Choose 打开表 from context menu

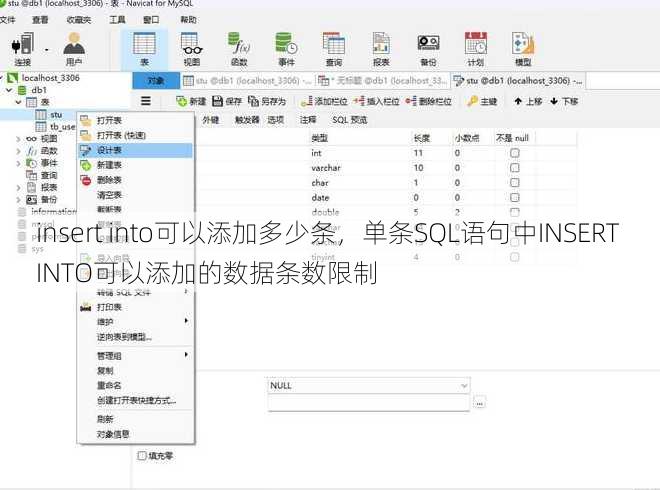136,120
